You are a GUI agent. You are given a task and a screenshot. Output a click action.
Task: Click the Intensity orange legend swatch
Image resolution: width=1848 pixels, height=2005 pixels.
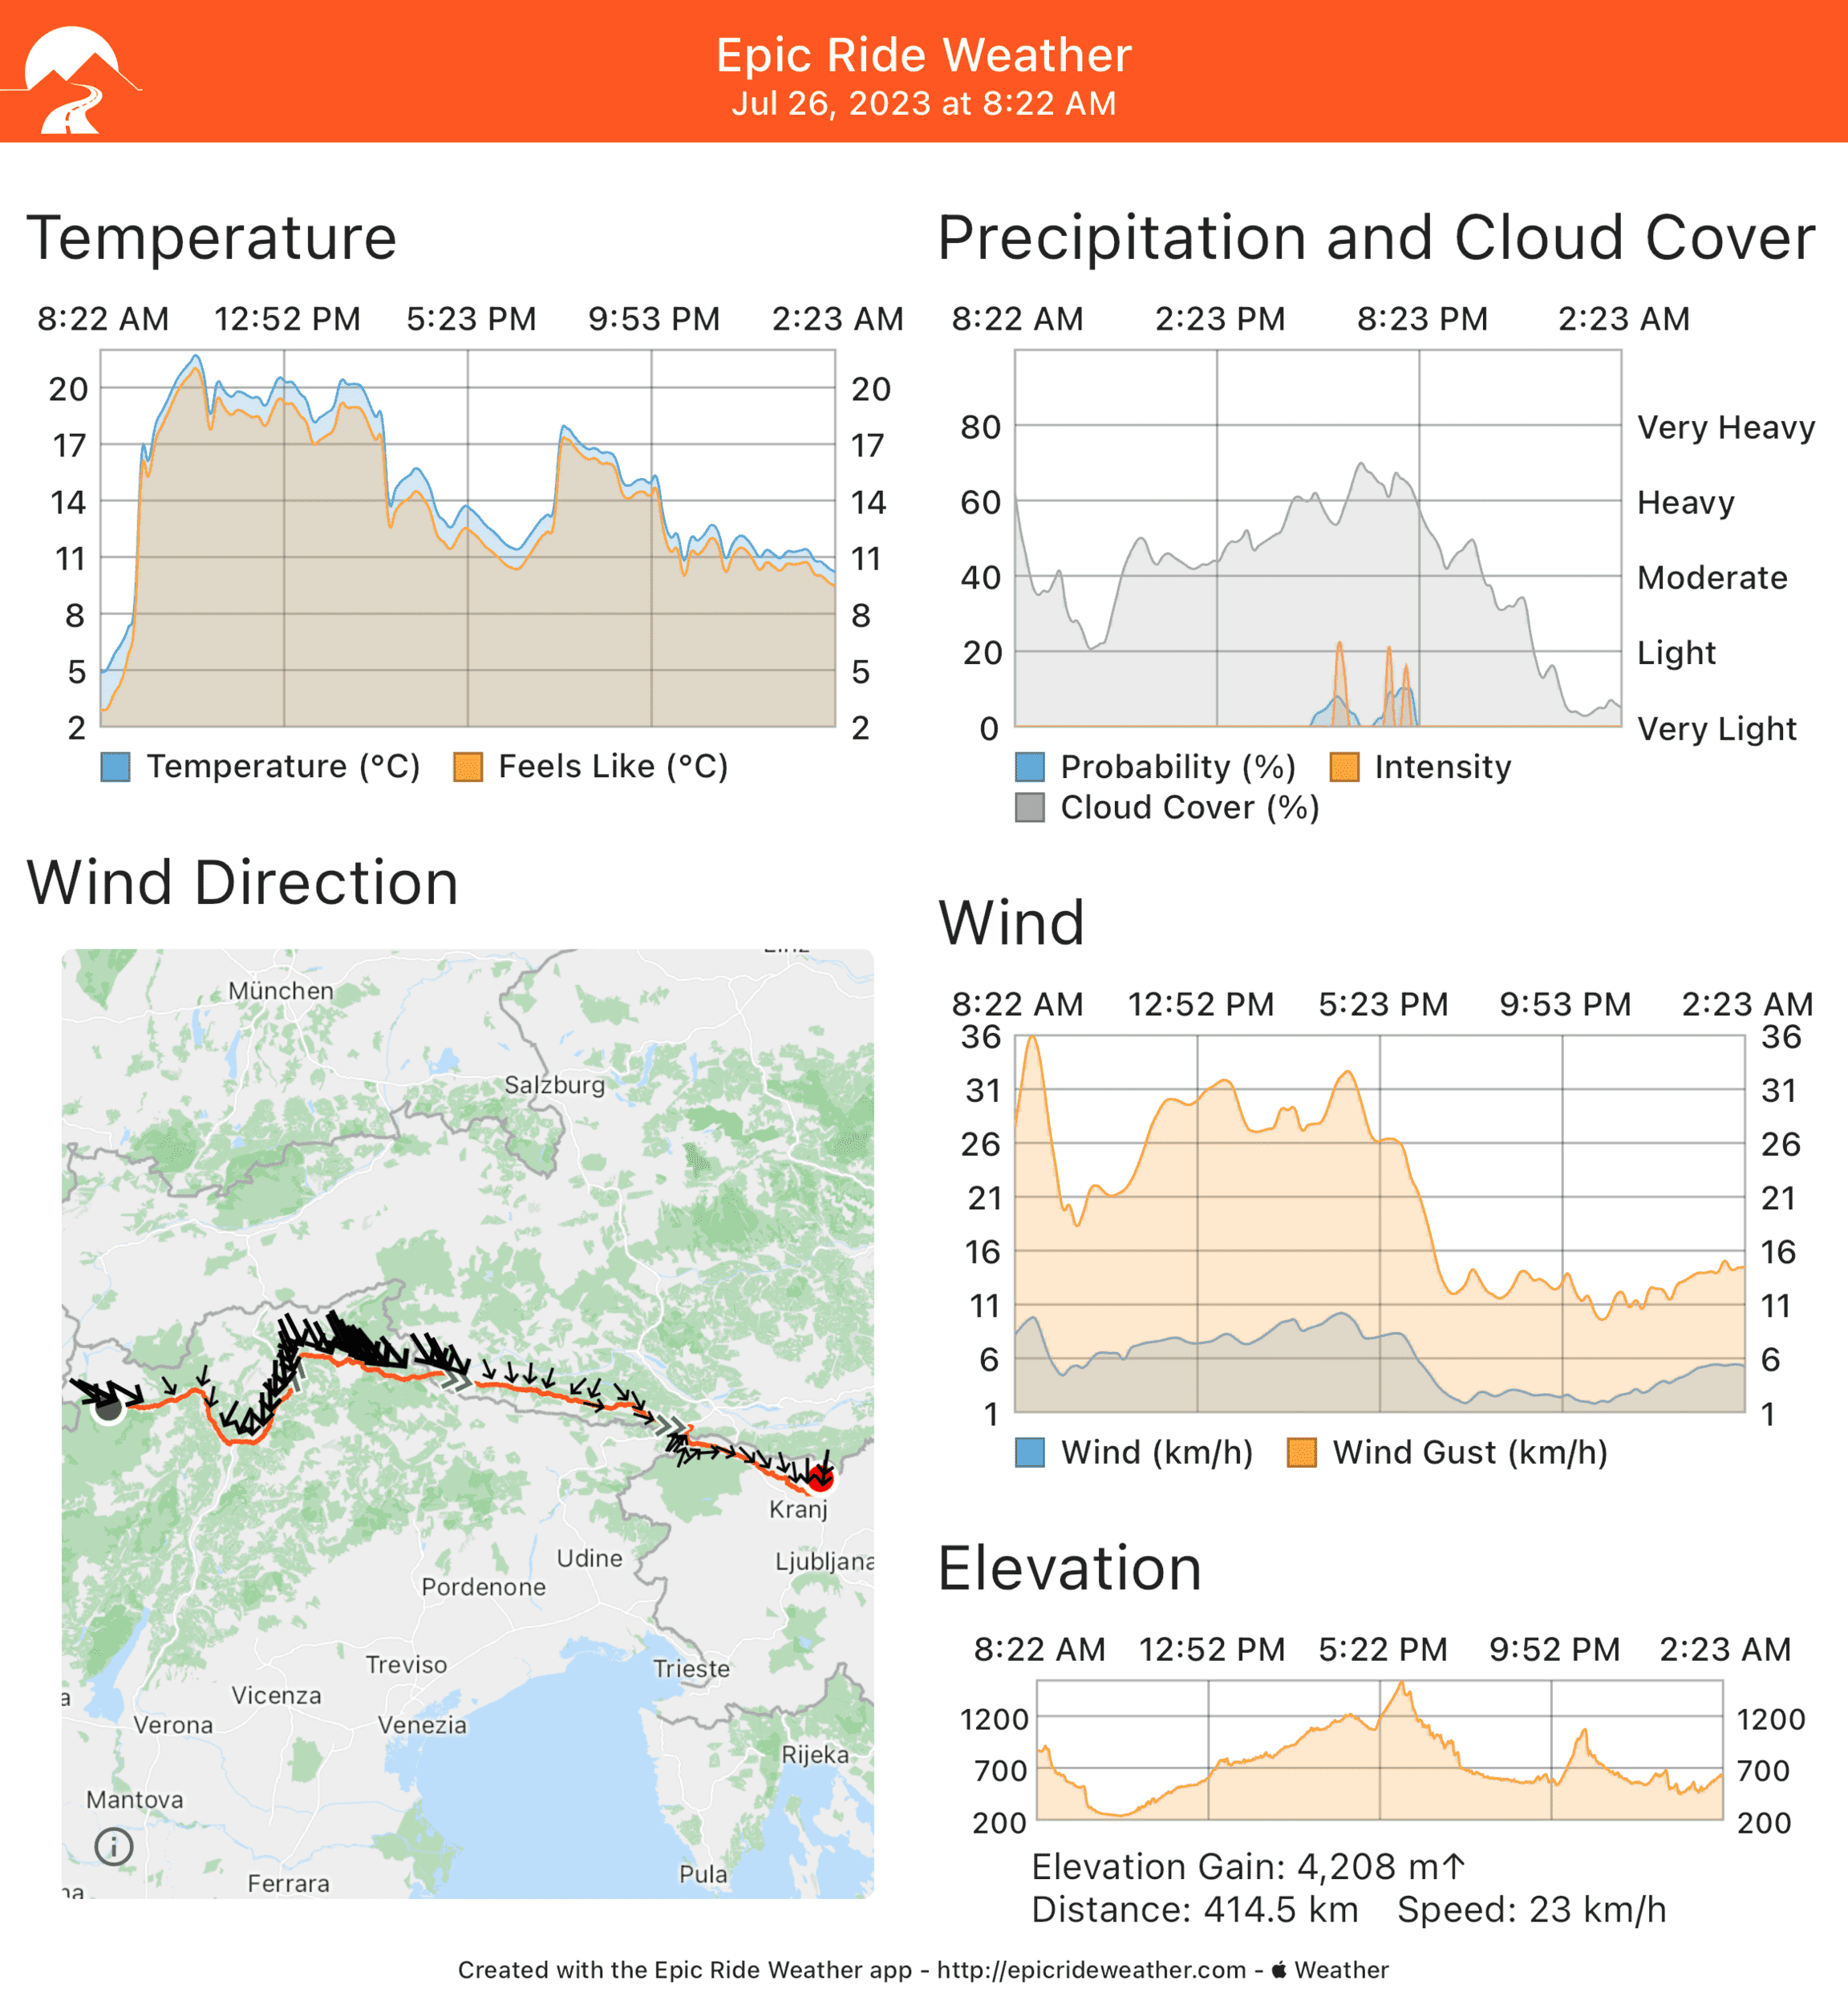[x=1344, y=767]
